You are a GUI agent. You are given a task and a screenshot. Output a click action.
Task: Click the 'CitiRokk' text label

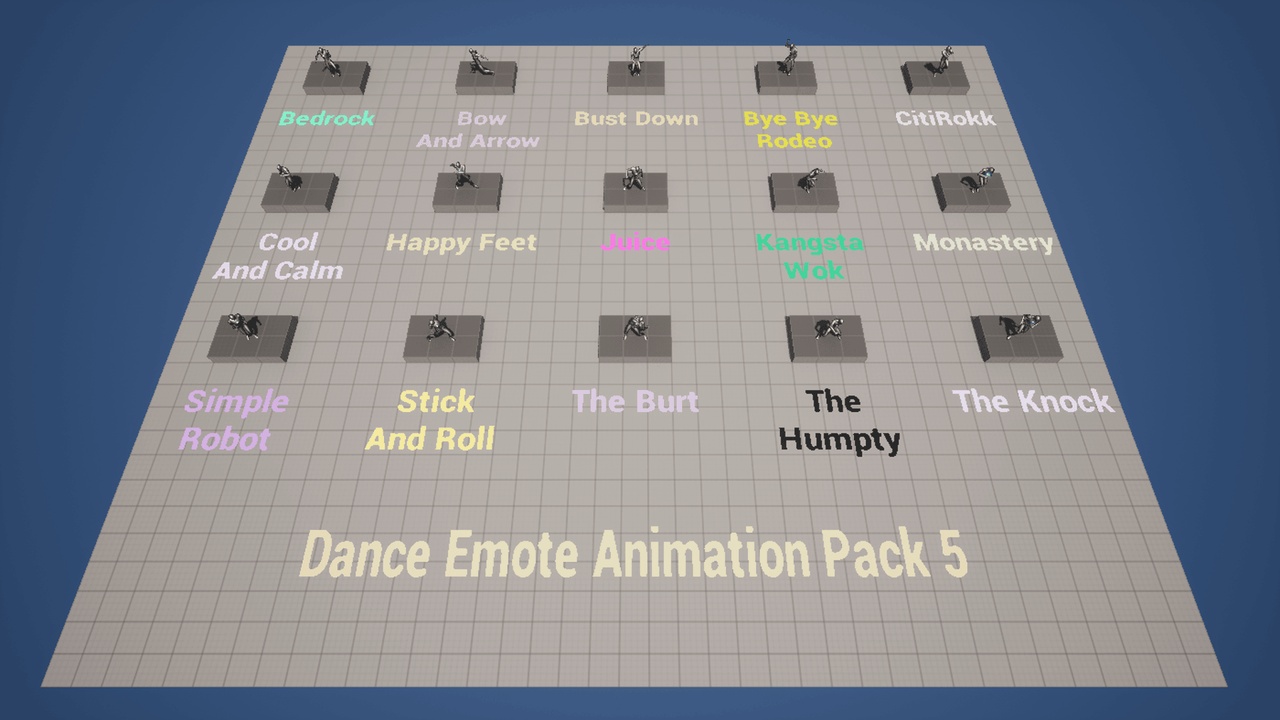tap(945, 119)
